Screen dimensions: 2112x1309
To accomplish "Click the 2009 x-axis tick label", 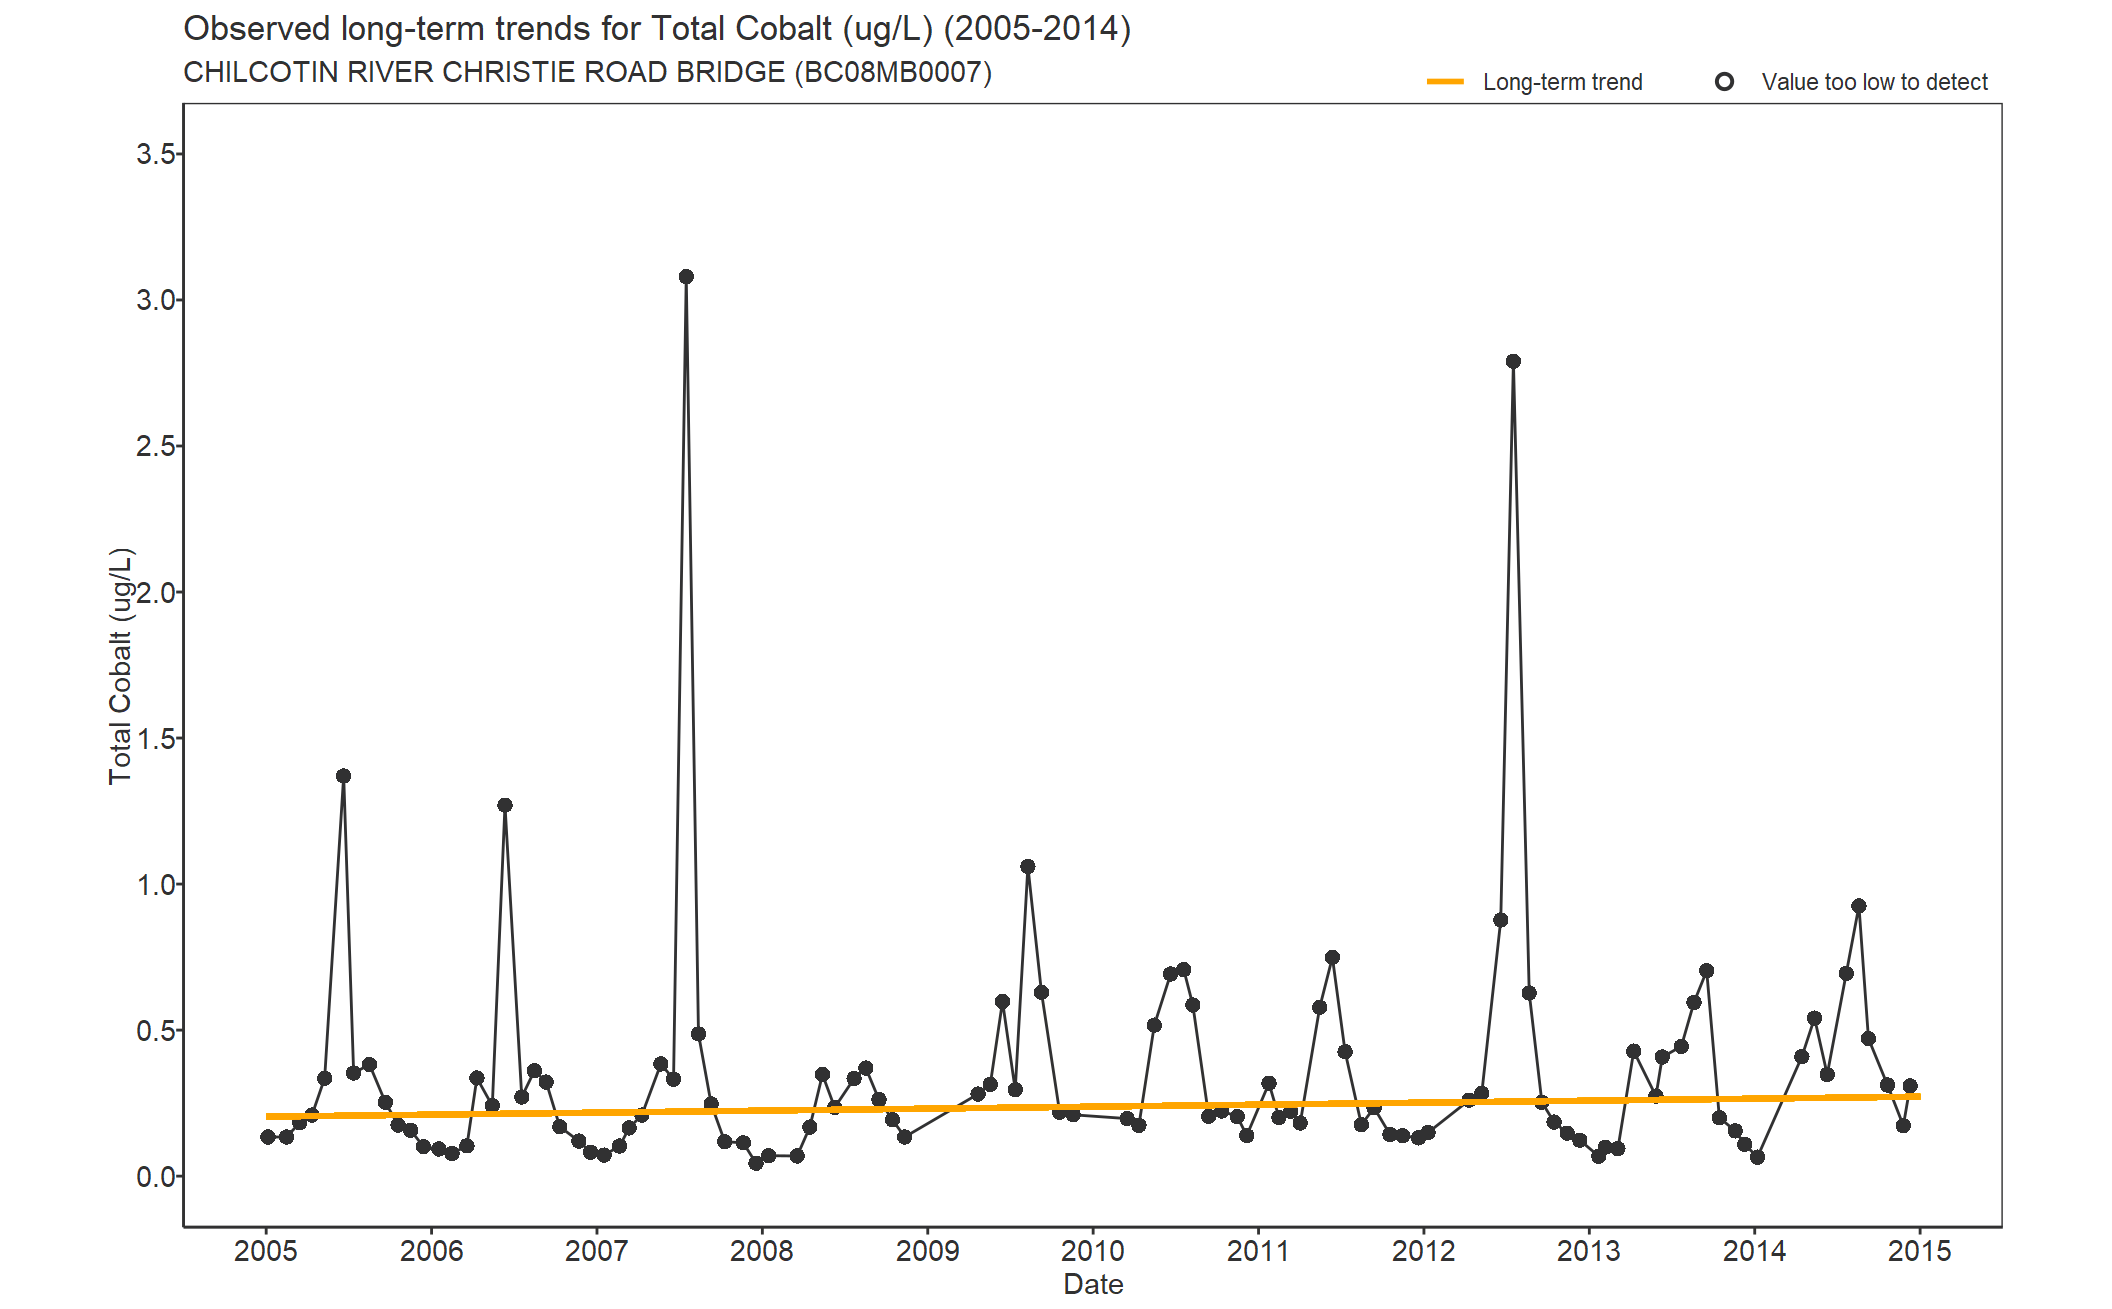I will point(928,1251).
